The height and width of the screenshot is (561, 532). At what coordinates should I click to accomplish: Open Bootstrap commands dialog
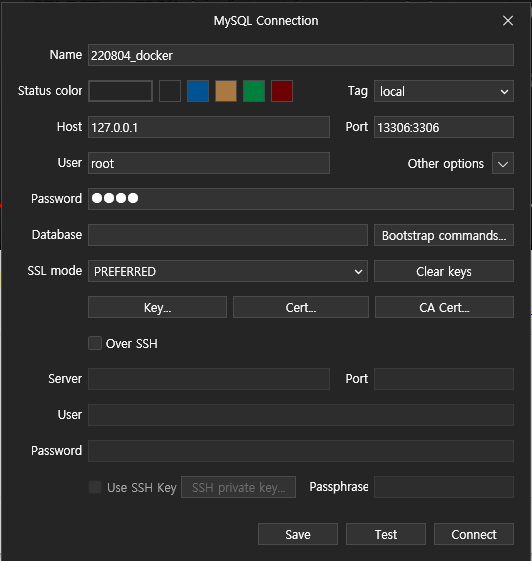coord(444,235)
